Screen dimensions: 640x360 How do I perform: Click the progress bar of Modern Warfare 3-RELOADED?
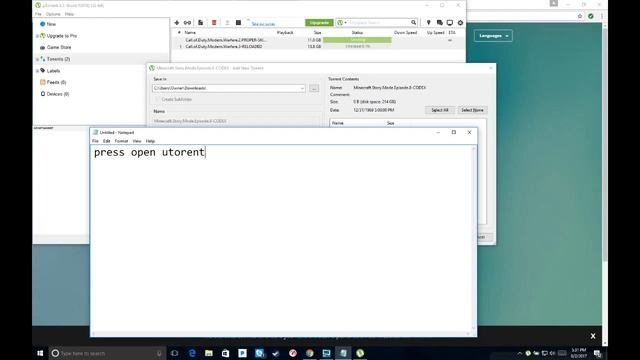point(357,47)
